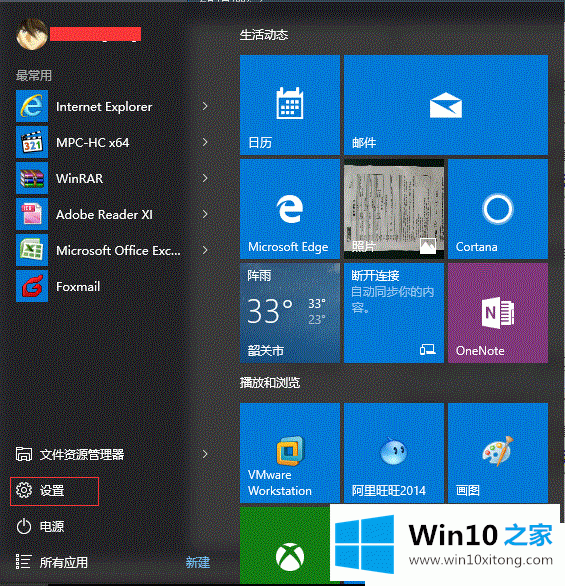This screenshot has width=565, height=586.
Task: Launch the OneNote tile
Action: point(498,313)
